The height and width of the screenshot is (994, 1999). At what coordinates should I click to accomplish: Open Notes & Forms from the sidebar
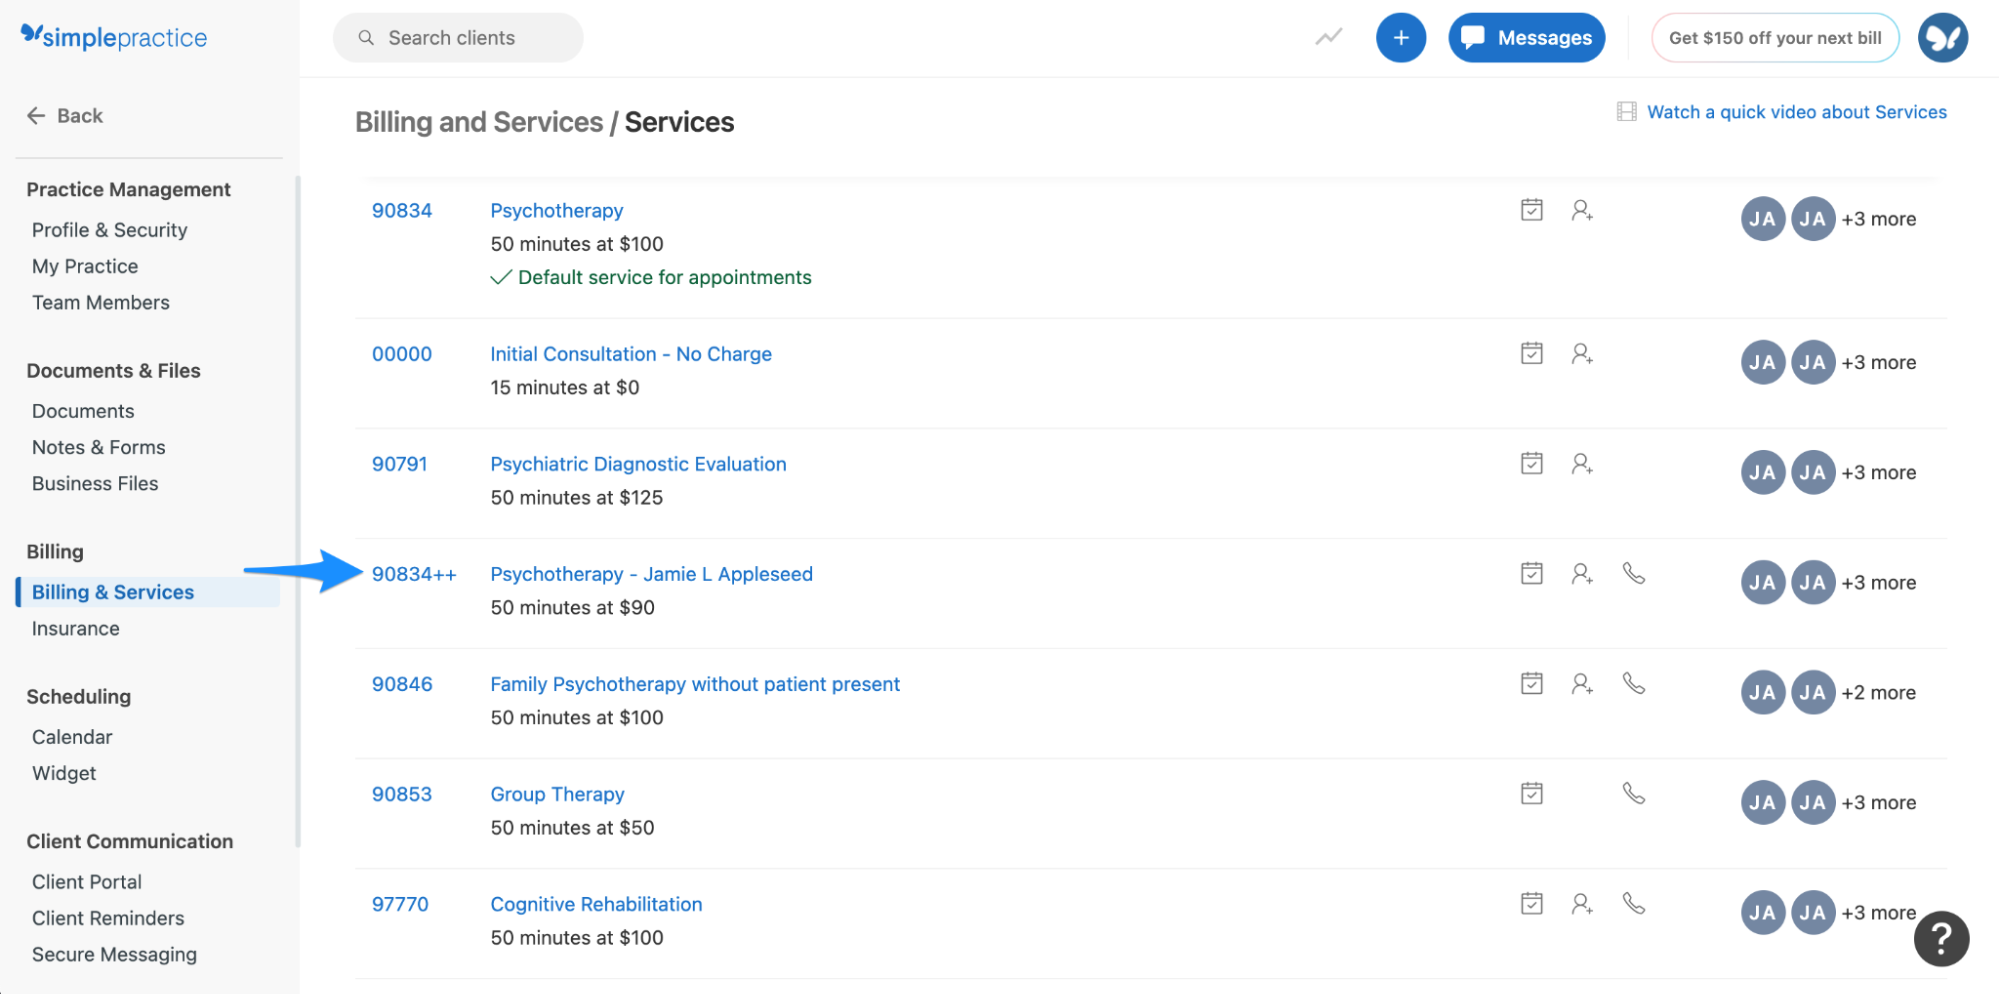tap(98, 447)
